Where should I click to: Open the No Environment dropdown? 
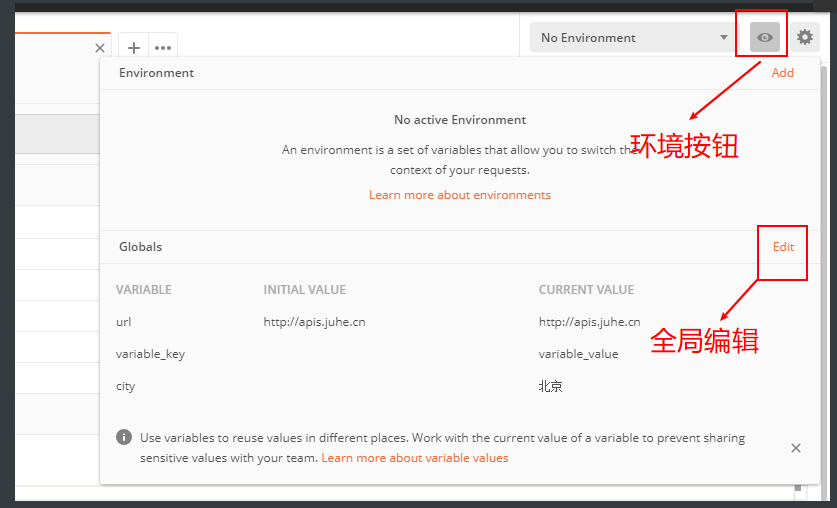tap(634, 37)
